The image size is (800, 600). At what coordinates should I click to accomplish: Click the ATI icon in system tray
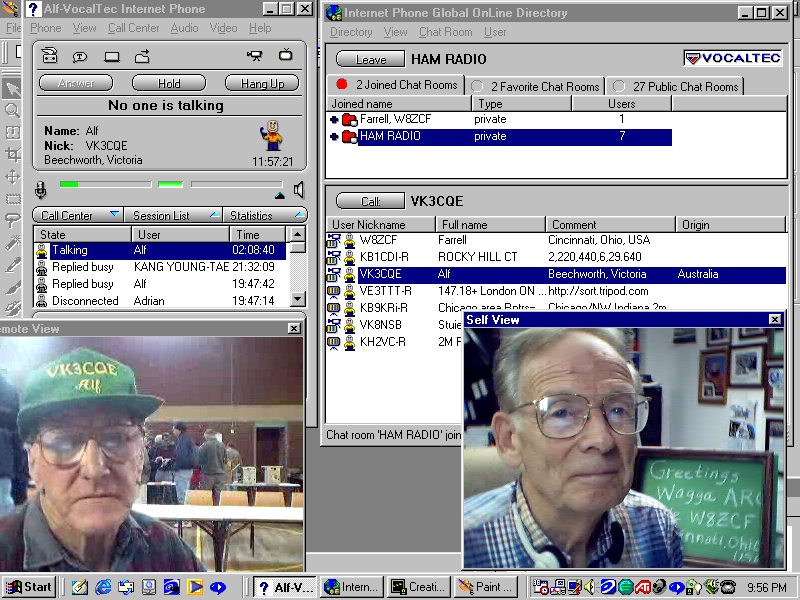[642, 588]
